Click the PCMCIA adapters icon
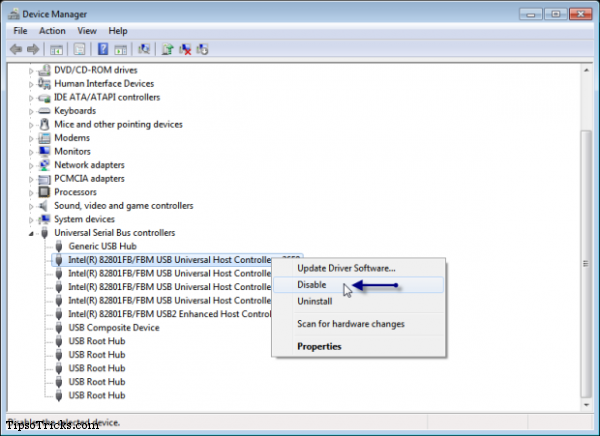This screenshot has height=436, width=600. pos(44,179)
